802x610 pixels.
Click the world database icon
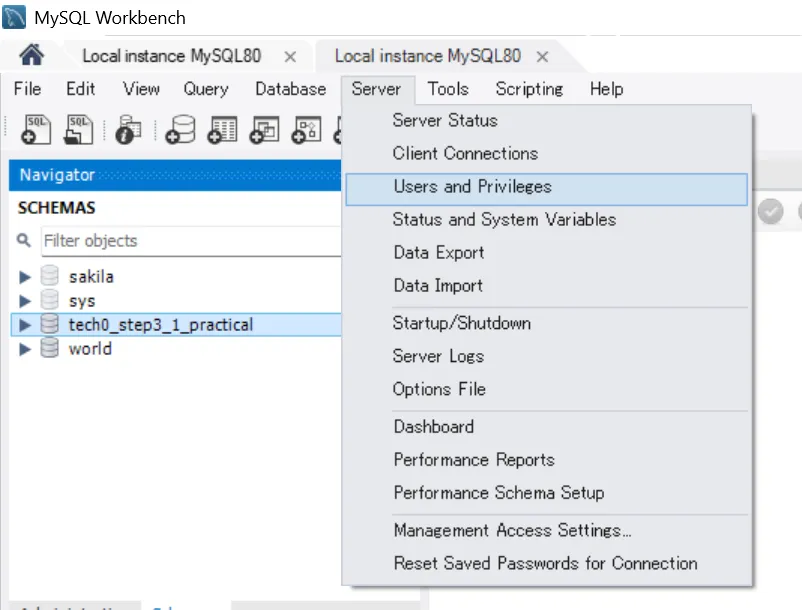click(x=50, y=348)
